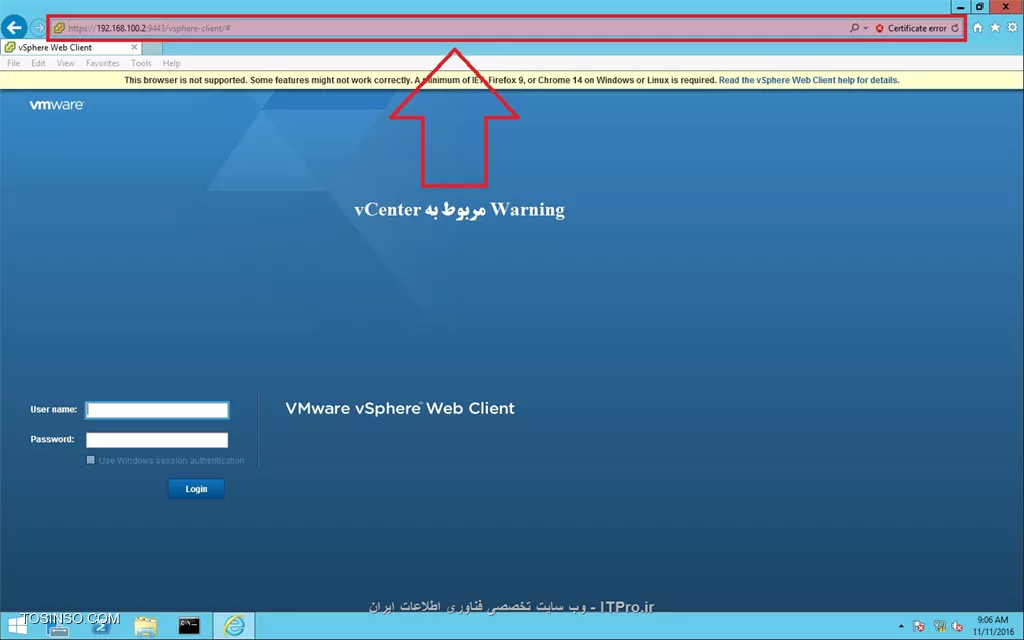Open the Tools menu
Image resolution: width=1024 pixels, height=640 pixels.
[x=141, y=63]
